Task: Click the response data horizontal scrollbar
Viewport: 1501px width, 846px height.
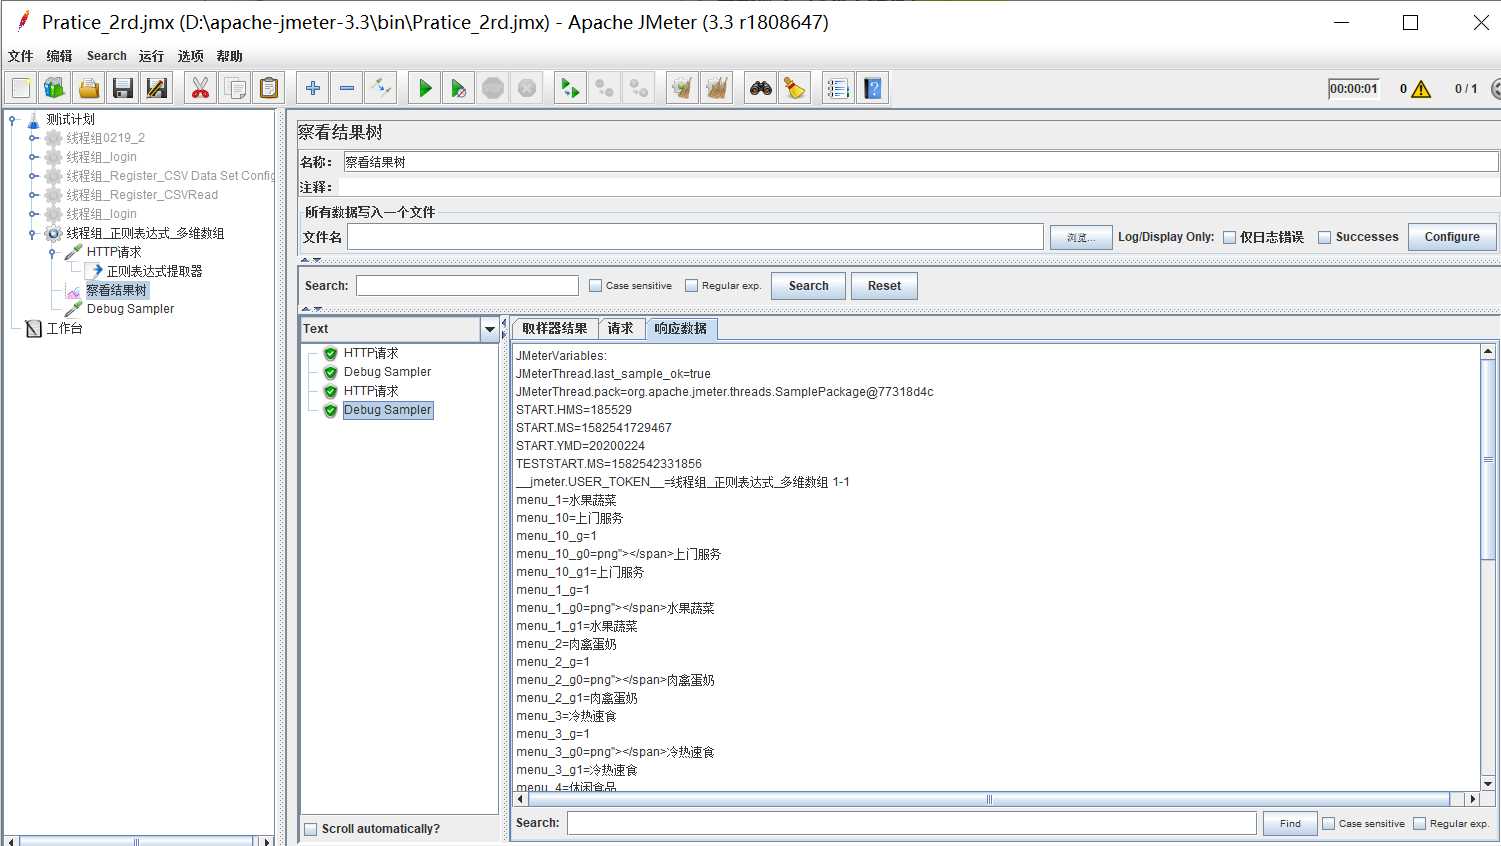Action: pos(990,799)
